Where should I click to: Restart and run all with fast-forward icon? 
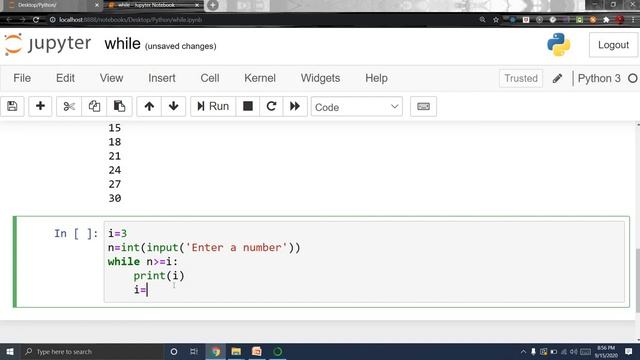click(x=295, y=107)
